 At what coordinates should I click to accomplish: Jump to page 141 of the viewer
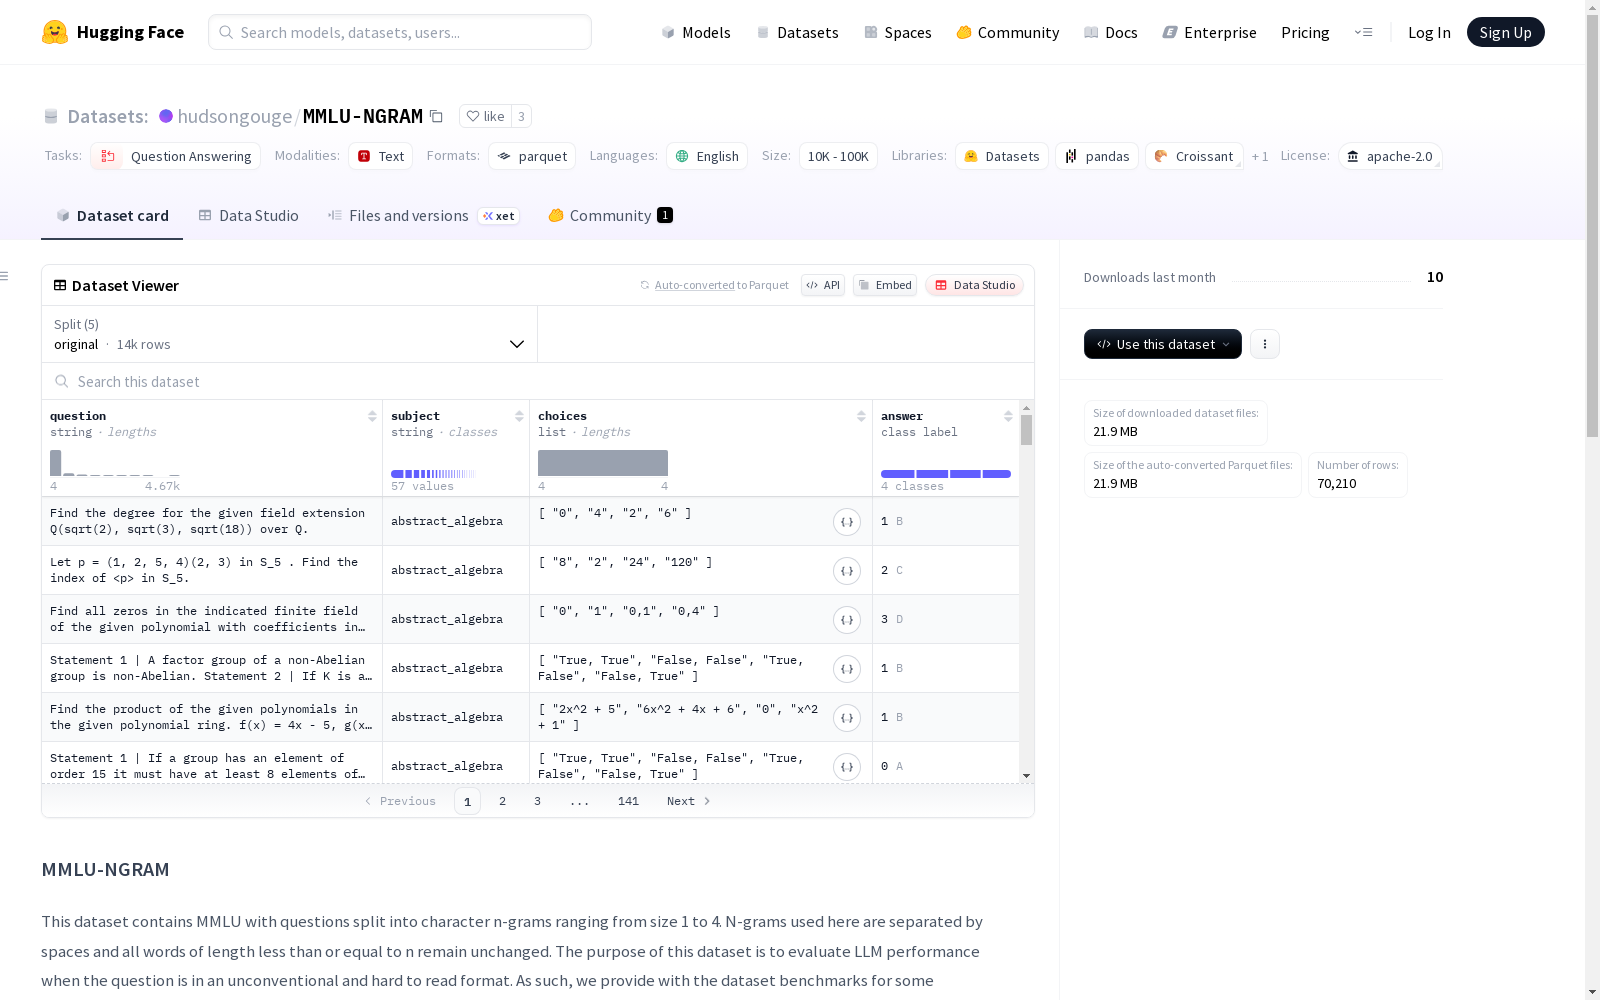click(628, 801)
